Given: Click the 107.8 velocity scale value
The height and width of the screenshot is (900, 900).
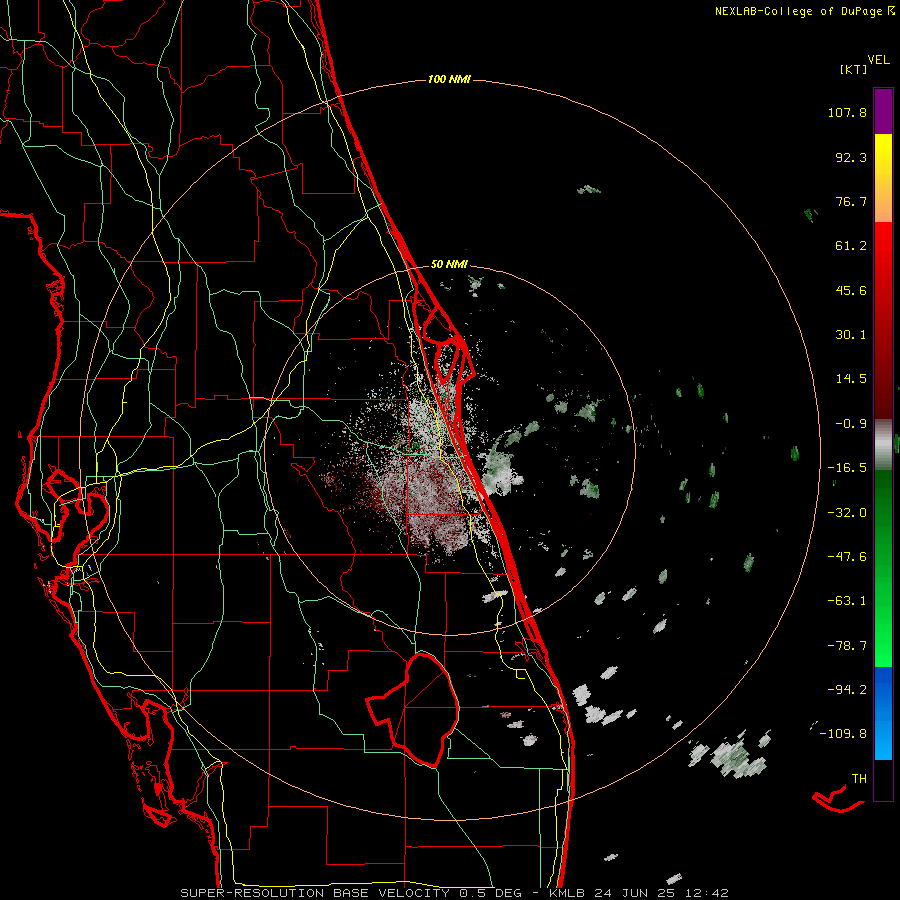Looking at the screenshot, I should click(x=847, y=112).
